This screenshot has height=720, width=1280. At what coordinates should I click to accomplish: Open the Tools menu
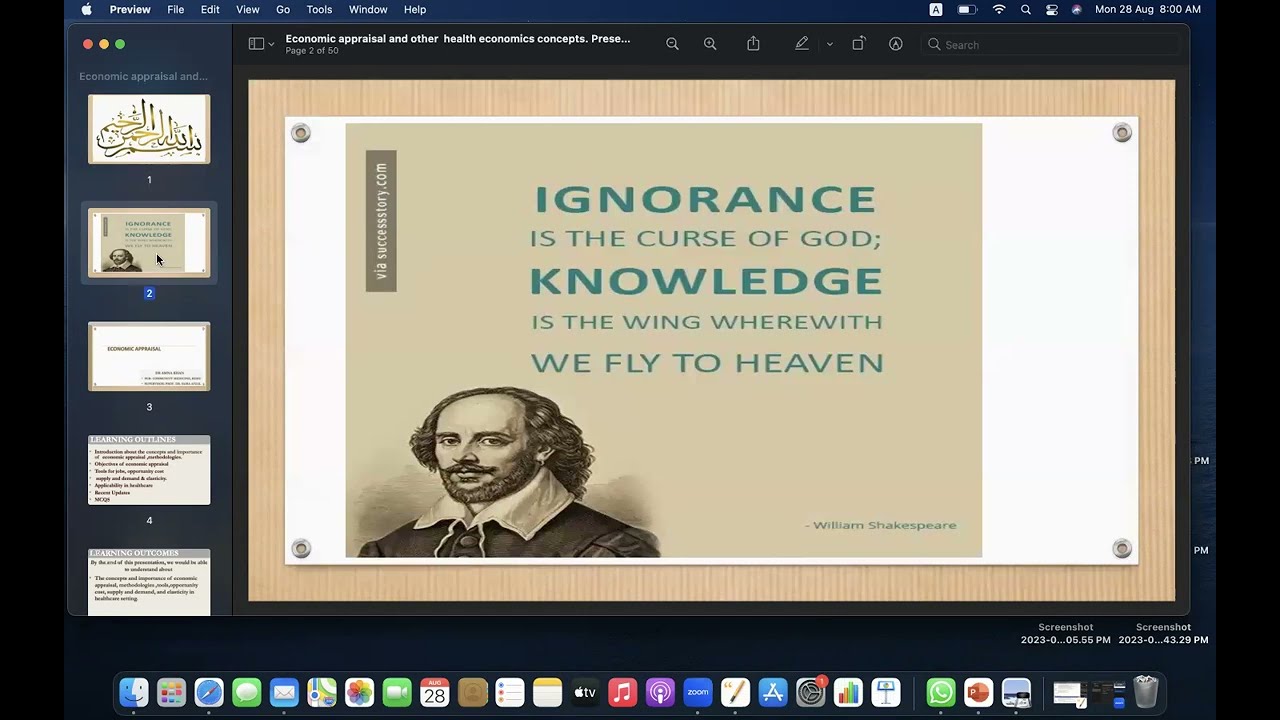(319, 9)
